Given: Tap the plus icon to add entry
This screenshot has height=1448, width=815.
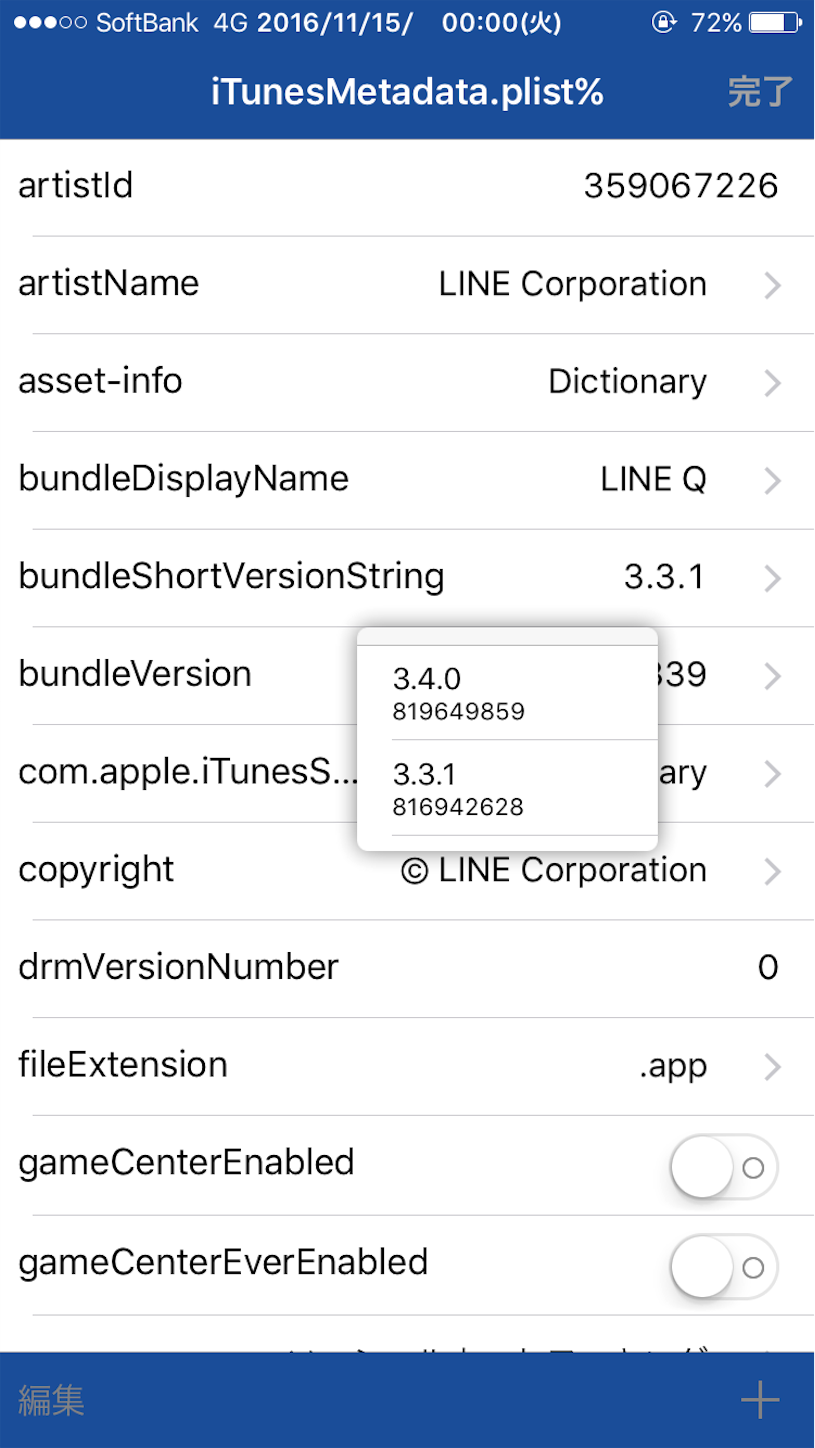Looking at the screenshot, I should (x=760, y=1400).
